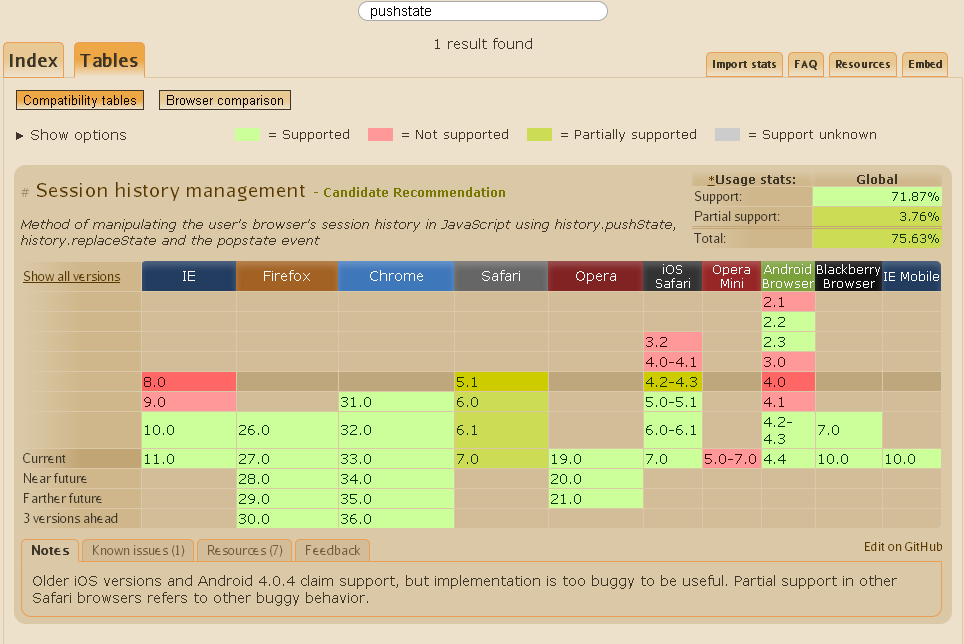Click the Embed button
This screenshot has width=964, height=644.
point(925,65)
